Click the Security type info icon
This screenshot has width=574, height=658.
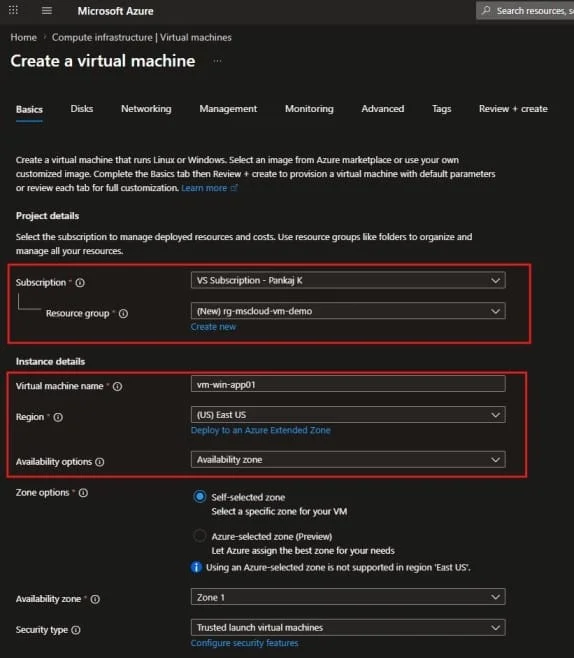click(76, 630)
